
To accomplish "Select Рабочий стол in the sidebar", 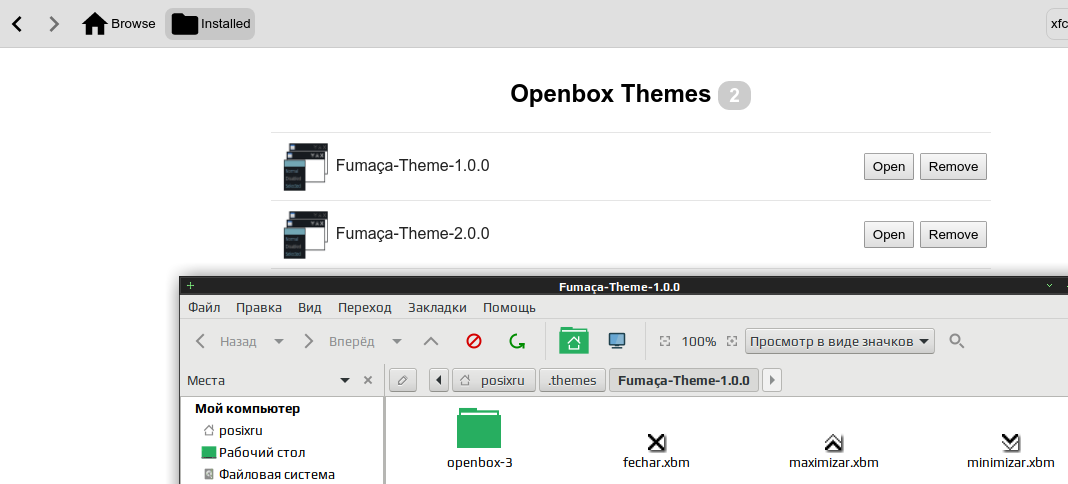I will [253, 453].
